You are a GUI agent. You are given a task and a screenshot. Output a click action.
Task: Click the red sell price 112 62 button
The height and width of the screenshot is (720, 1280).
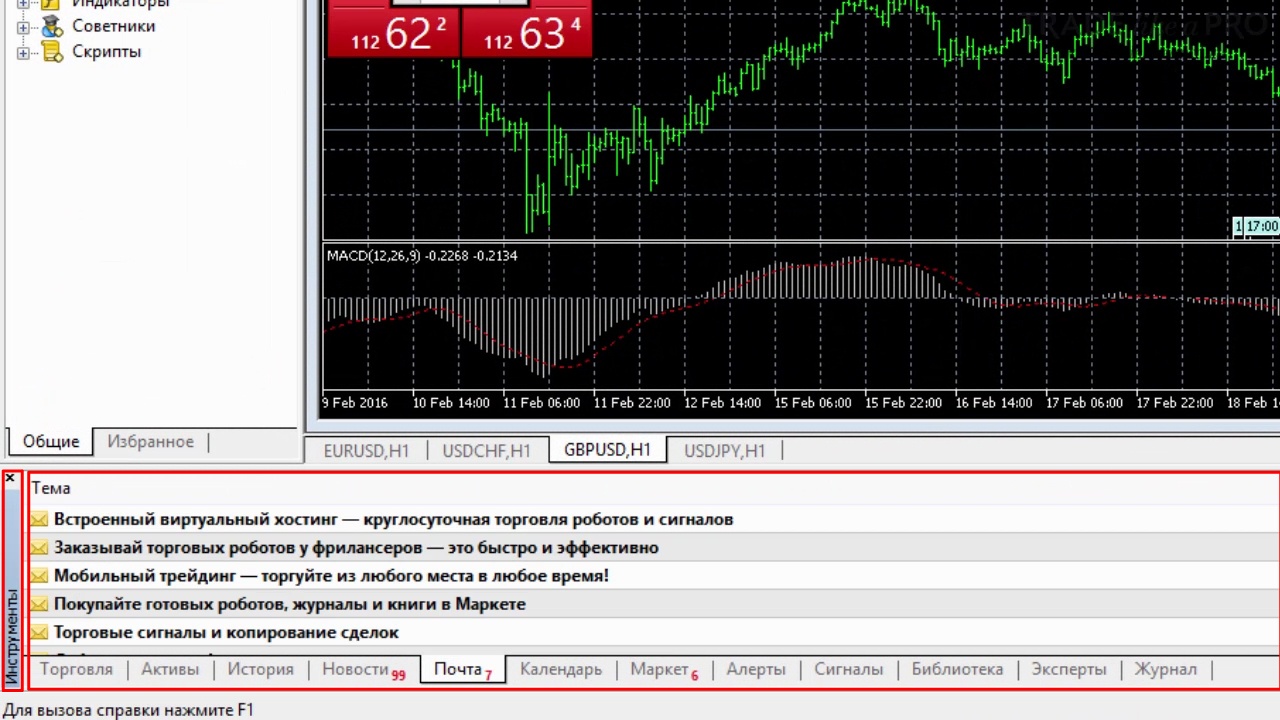pyautogui.click(x=393, y=29)
